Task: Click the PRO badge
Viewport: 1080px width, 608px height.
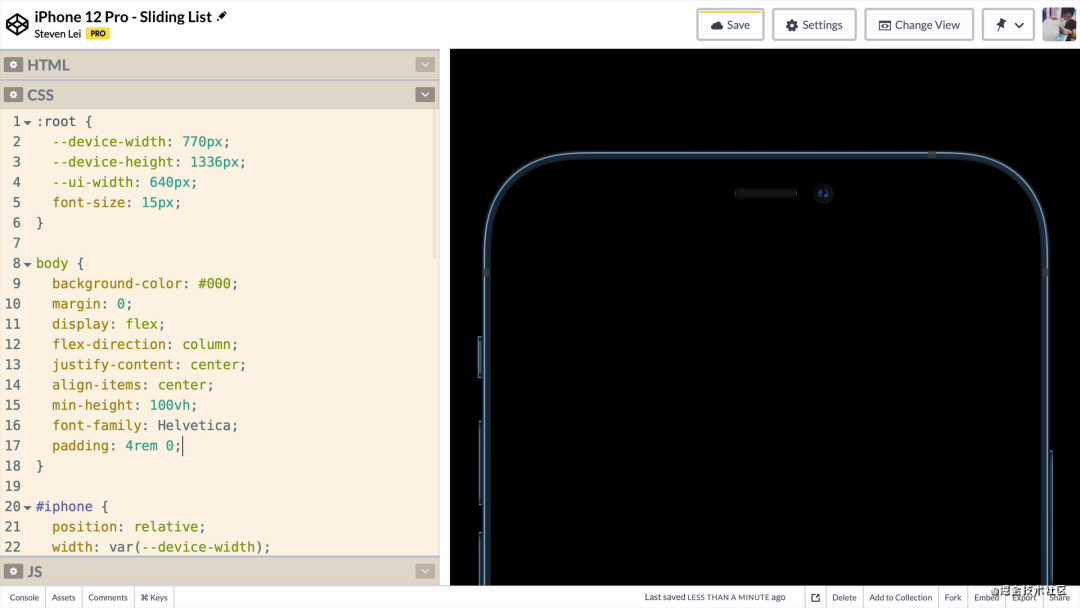Action: [x=98, y=33]
